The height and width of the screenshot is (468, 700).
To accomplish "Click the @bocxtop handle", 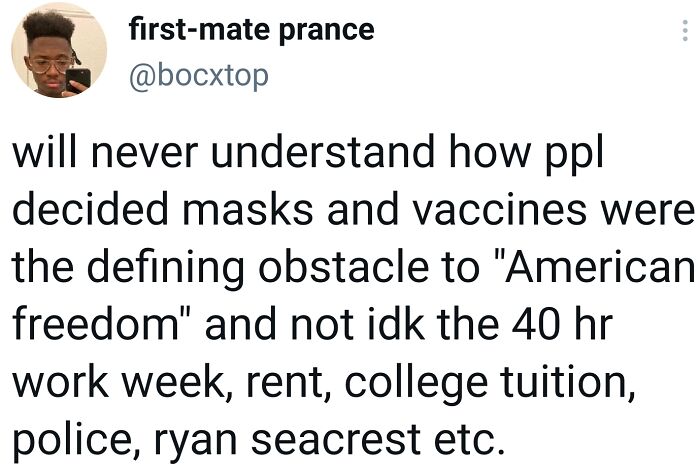I will click(199, 75).
